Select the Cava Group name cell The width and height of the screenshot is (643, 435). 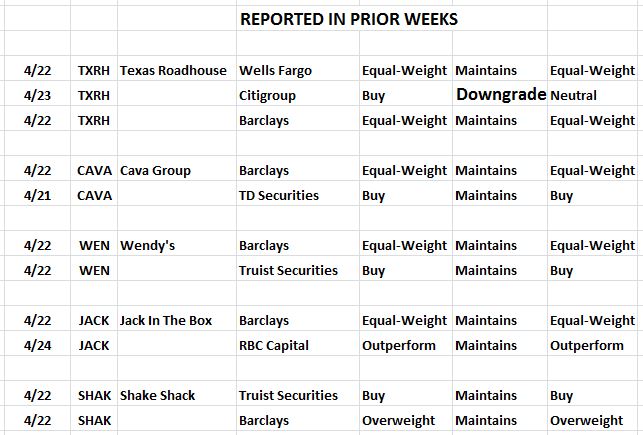[x=155, y=171]
